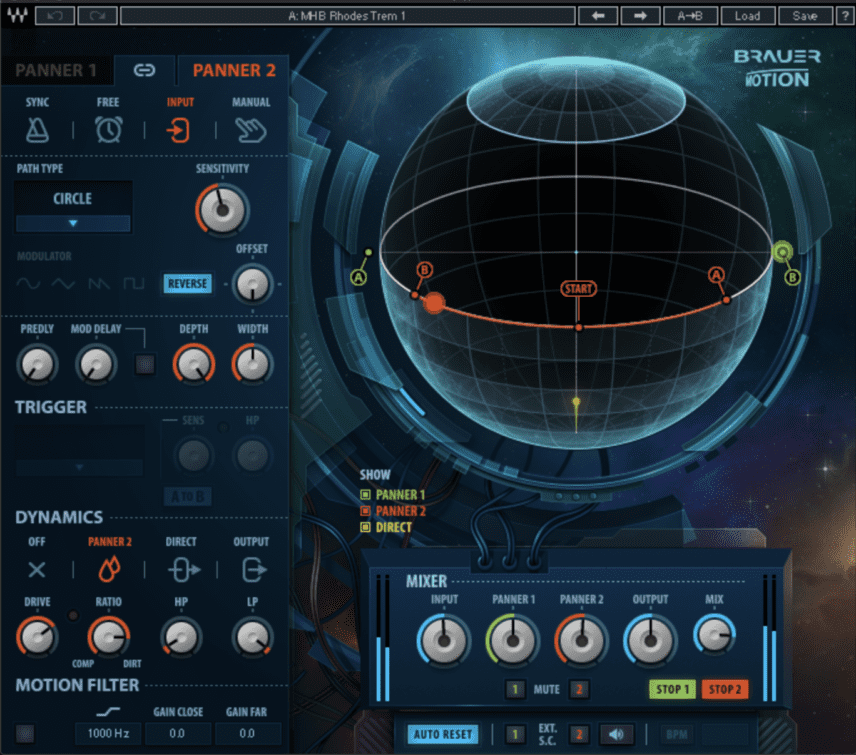Click orange B marker on panner path

[x=424, y=270]
